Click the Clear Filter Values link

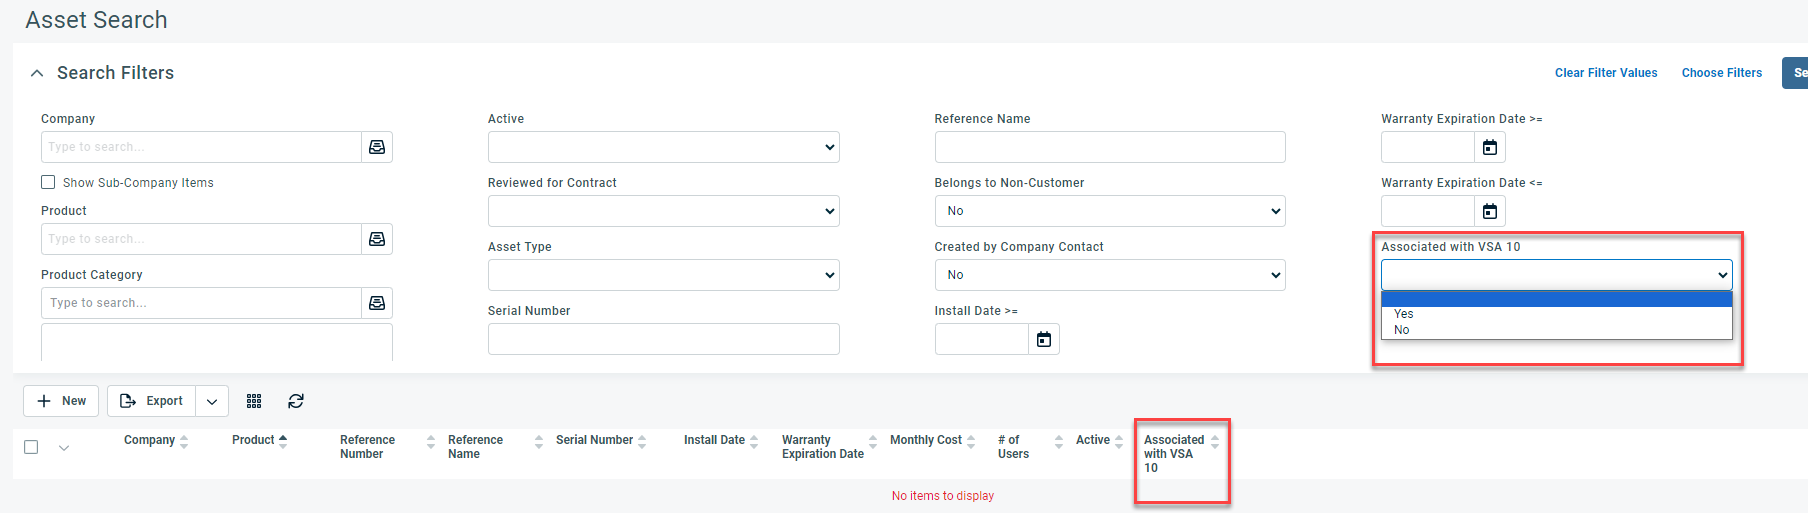[1606, 73]
